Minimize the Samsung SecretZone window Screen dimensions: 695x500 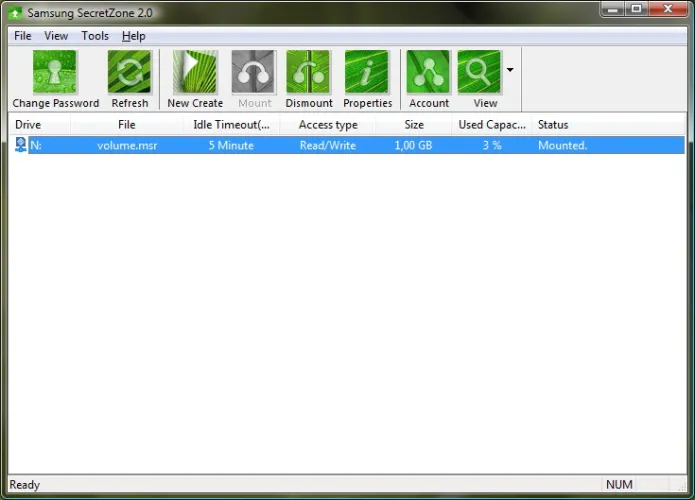coord(613,9)
